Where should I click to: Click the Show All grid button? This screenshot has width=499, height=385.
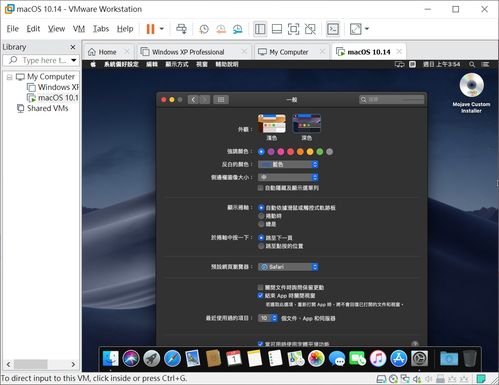click(x=221, y=100)
